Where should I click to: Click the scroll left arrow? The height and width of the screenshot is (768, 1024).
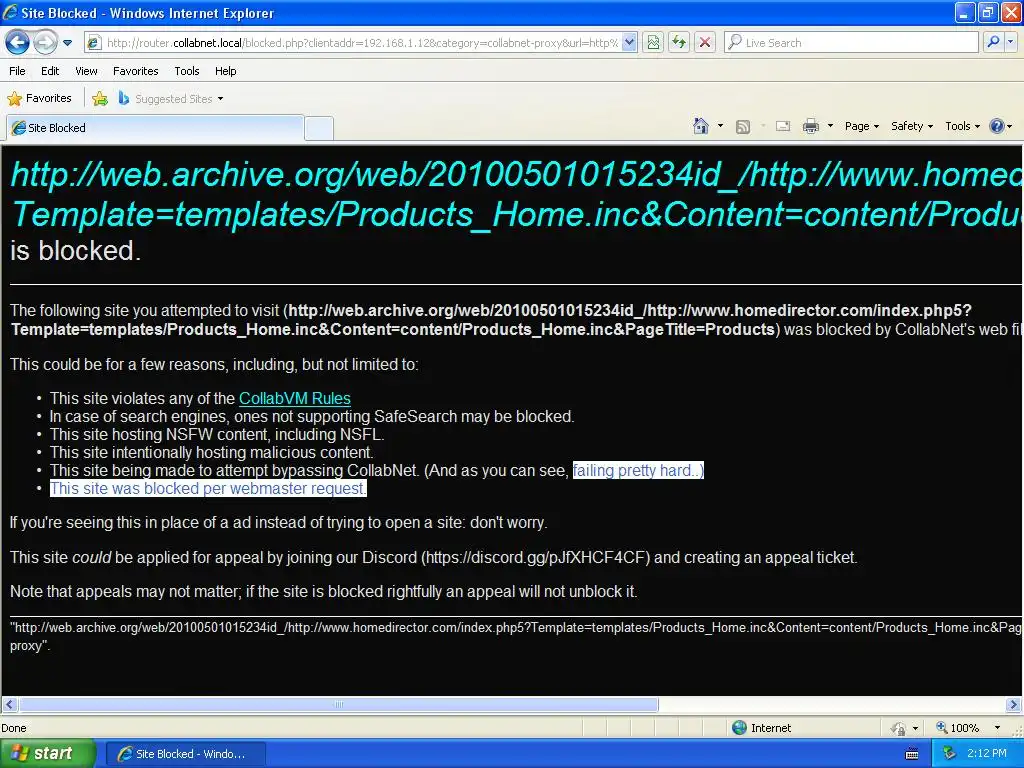9,705
